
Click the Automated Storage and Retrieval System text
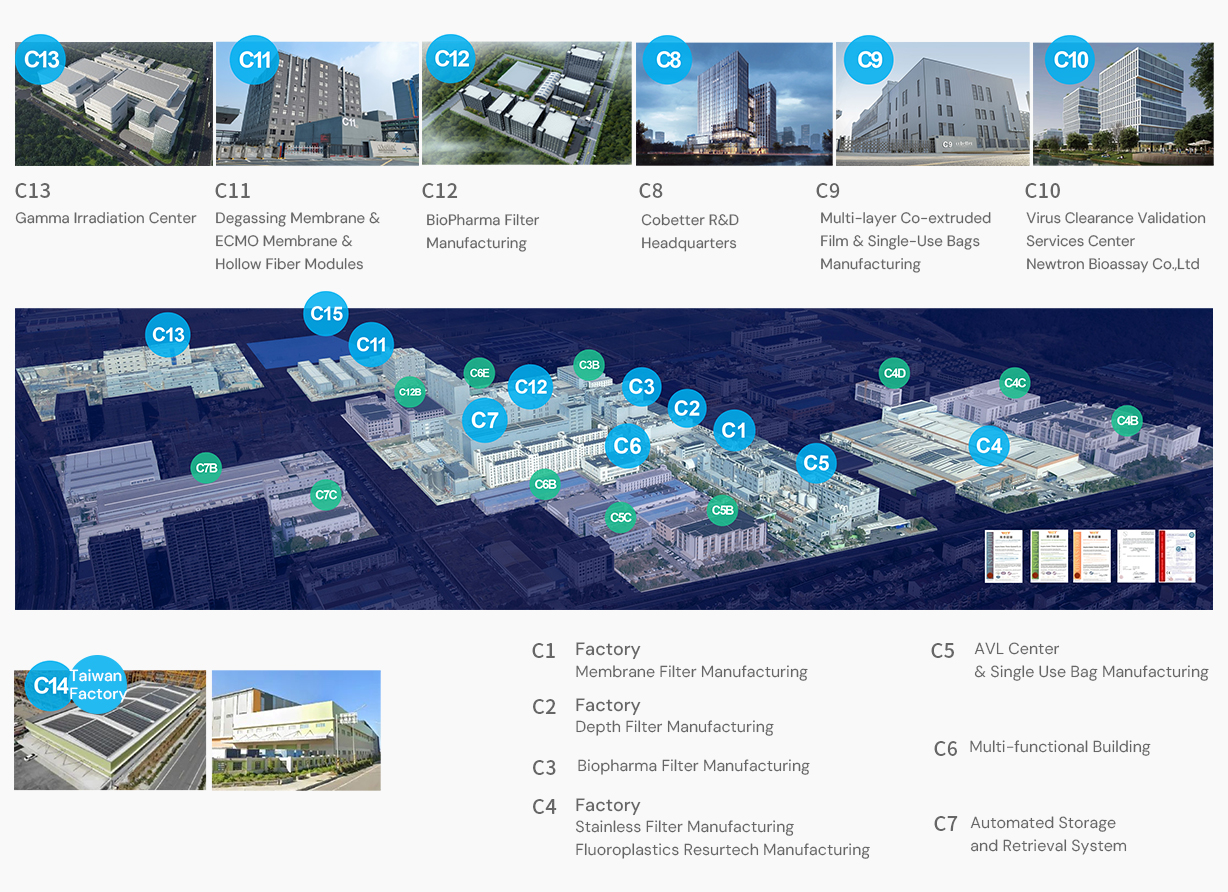click(x=1048, y=834)
